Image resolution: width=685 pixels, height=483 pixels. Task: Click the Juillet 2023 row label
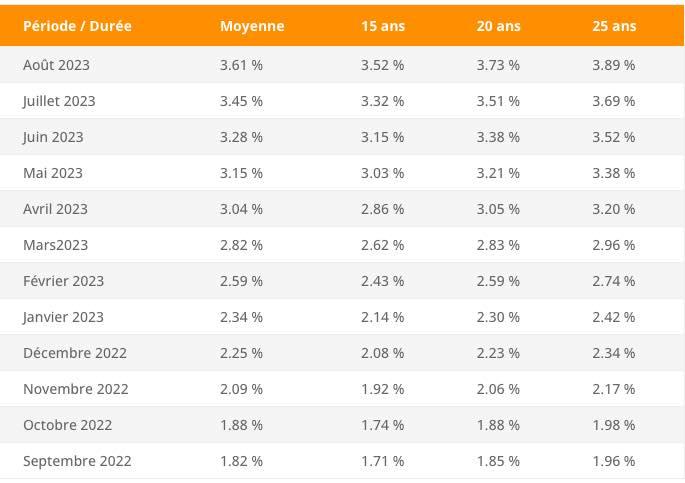[59, 101]
